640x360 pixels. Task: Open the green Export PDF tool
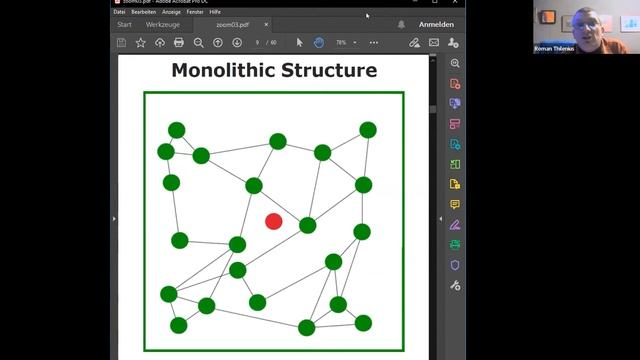coord(455,164)
